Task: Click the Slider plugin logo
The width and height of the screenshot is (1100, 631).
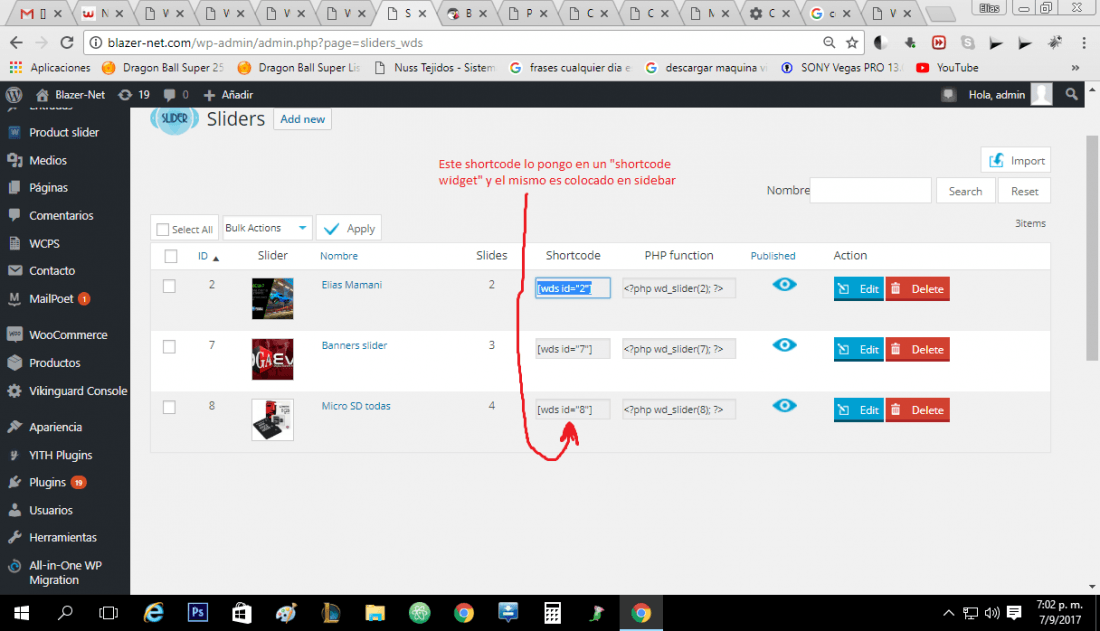Action: tap(175, 119)
